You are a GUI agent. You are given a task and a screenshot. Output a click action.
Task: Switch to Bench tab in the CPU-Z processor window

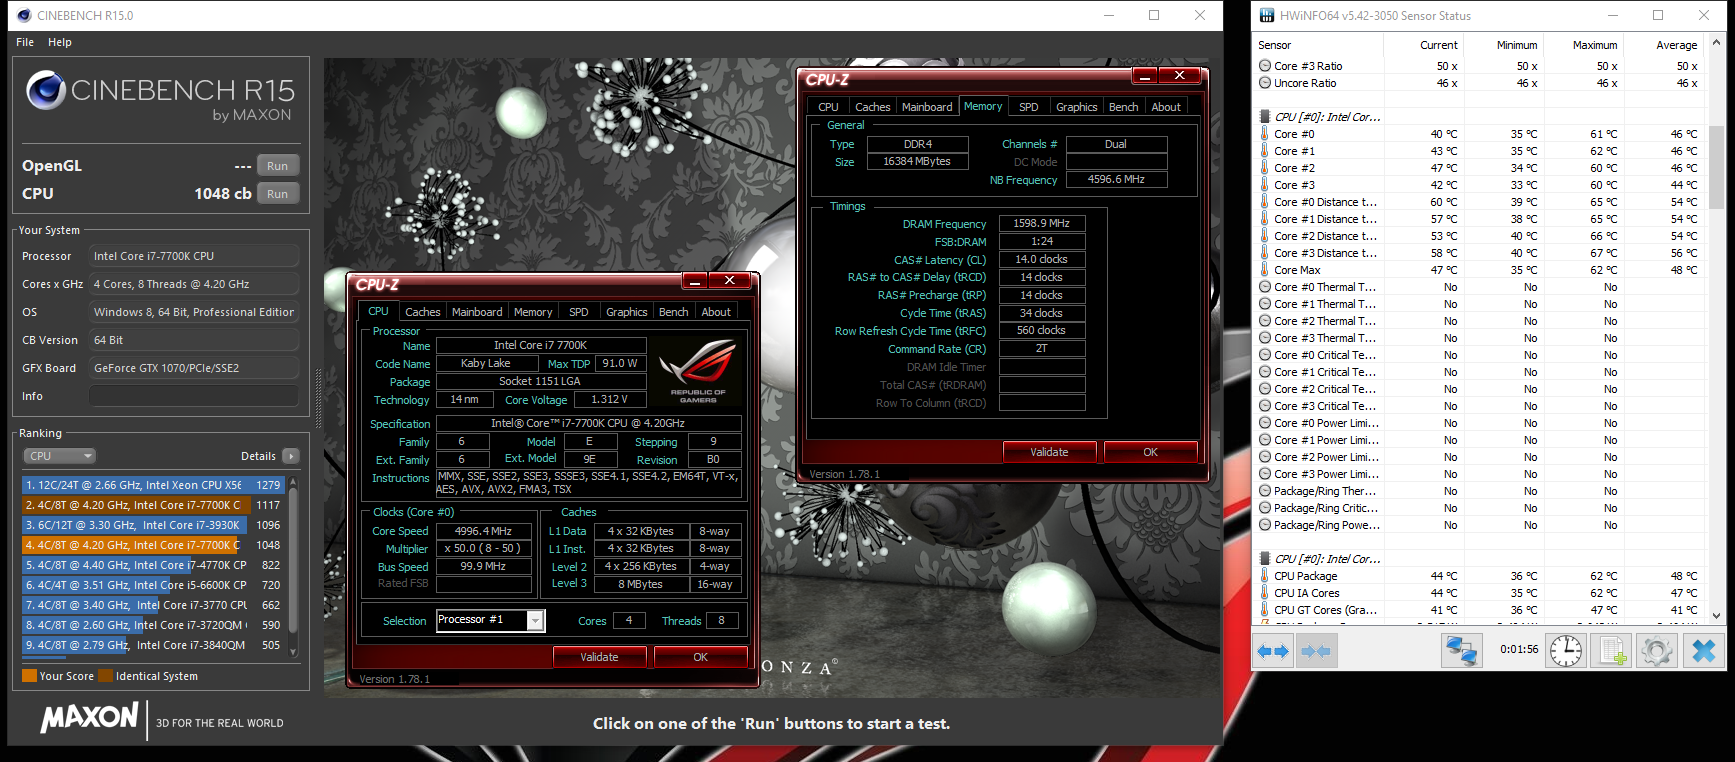674,312
